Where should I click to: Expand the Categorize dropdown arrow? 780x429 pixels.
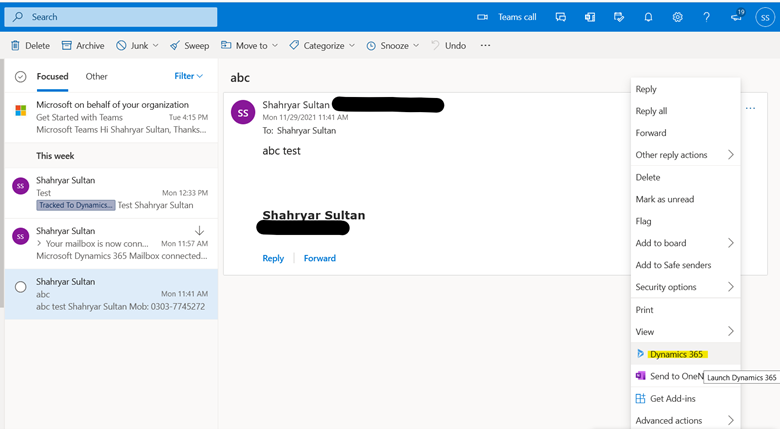pyautogui.click(x=352, y=45)
